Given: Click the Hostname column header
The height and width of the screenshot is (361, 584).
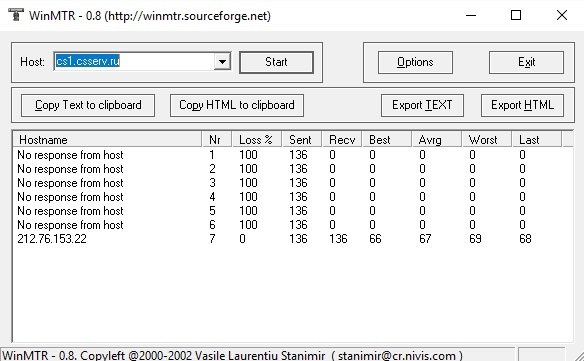Looking at the screenshot, I should point(108,140).
